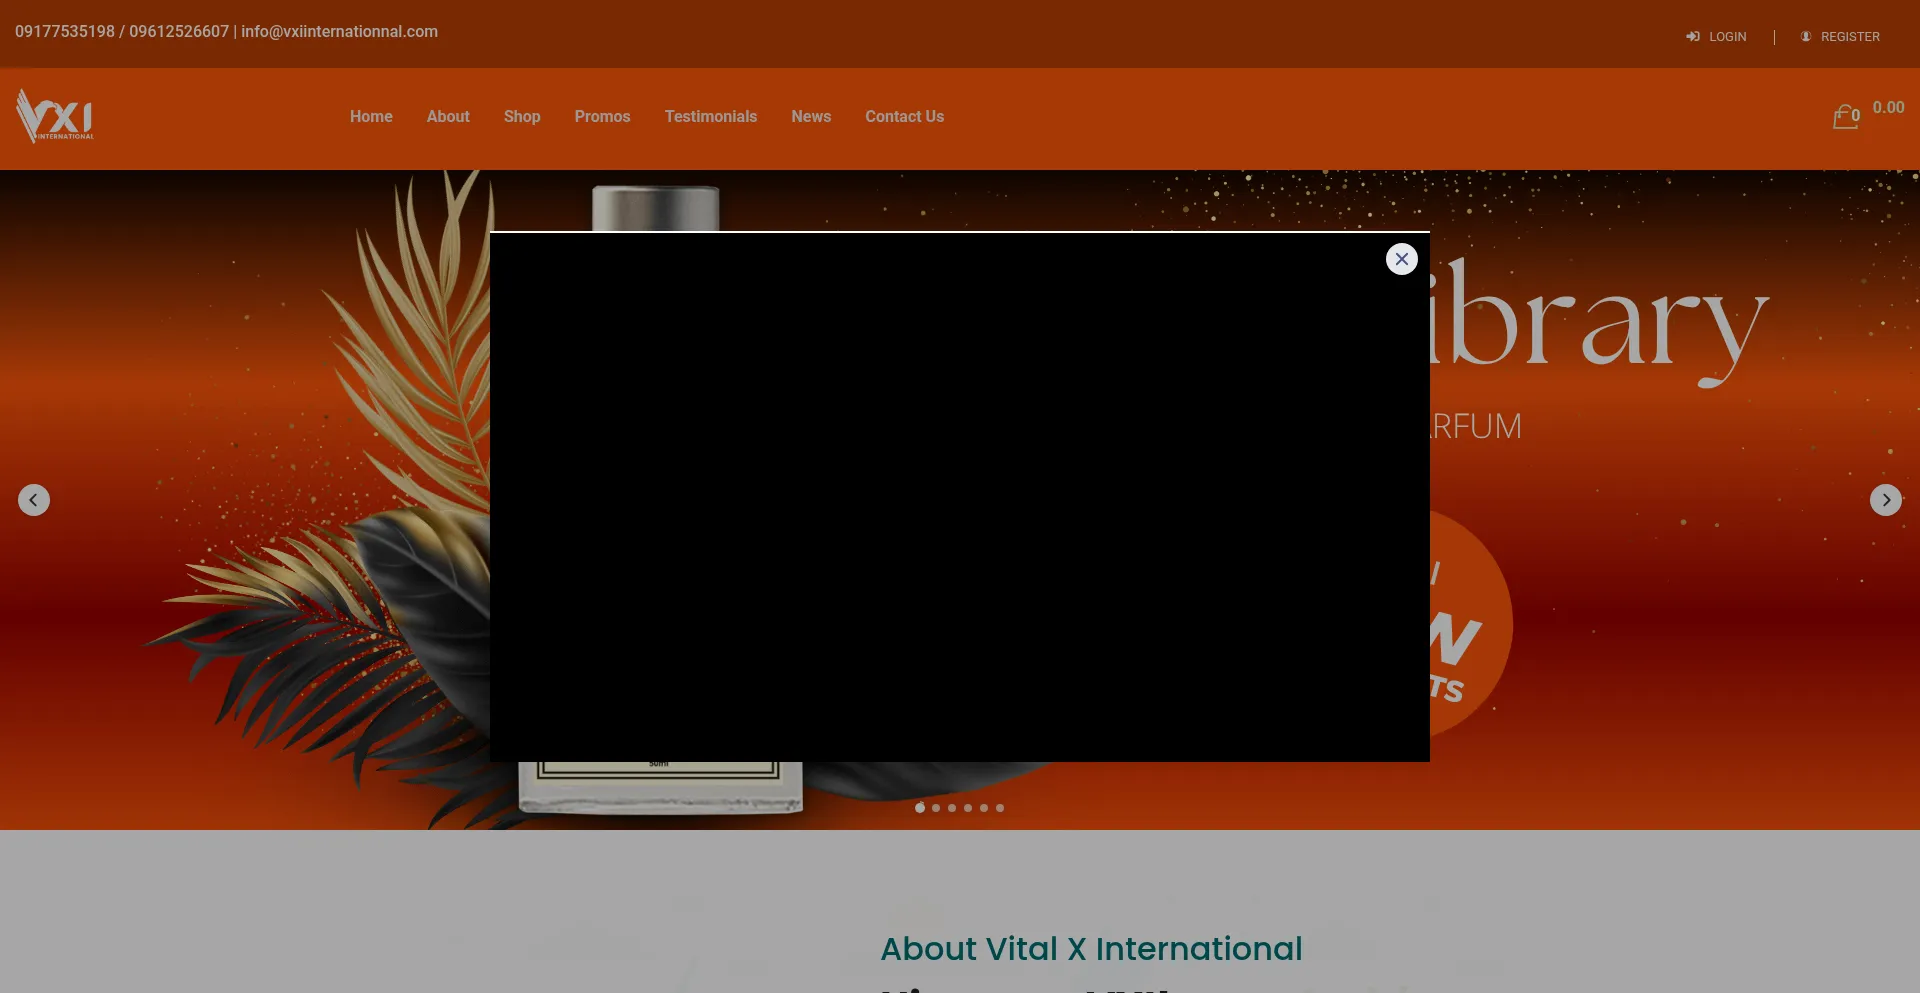This screenshot has width=1920, height=993.
Task: Close the black popup with X button
Action: click(1401, 259)
